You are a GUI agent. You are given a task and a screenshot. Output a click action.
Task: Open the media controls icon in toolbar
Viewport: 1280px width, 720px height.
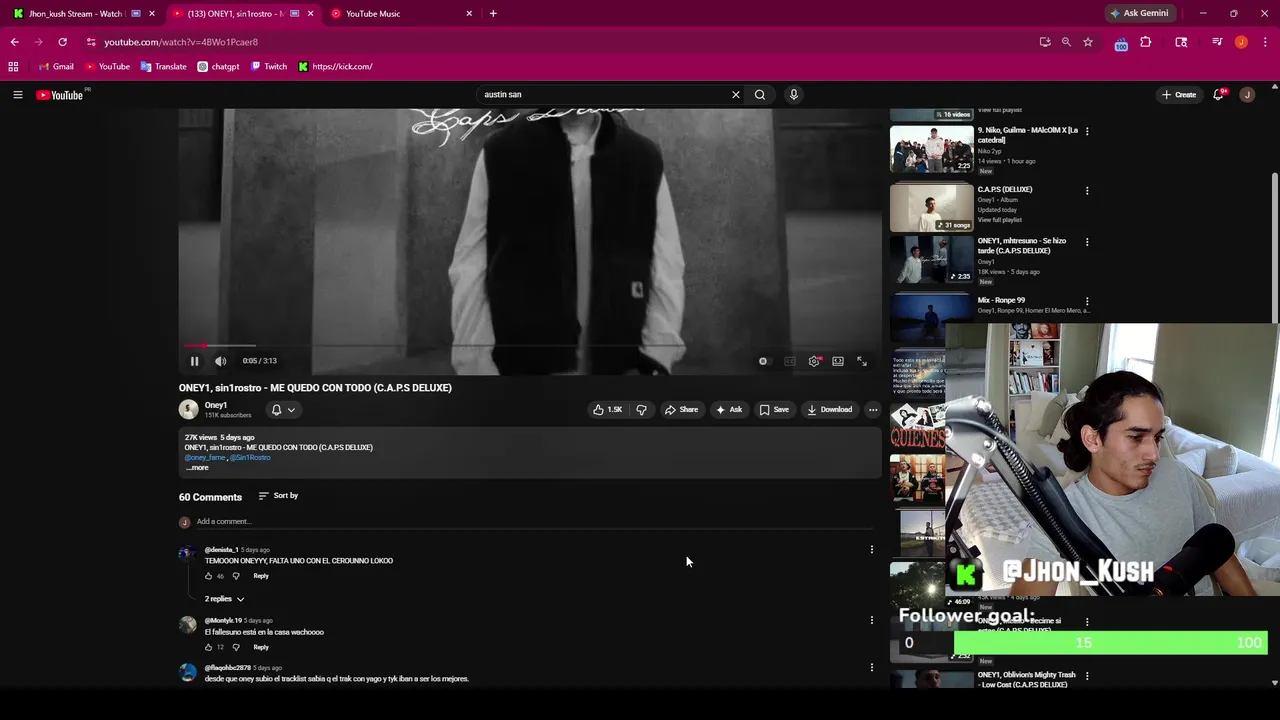click(1217, 42)
